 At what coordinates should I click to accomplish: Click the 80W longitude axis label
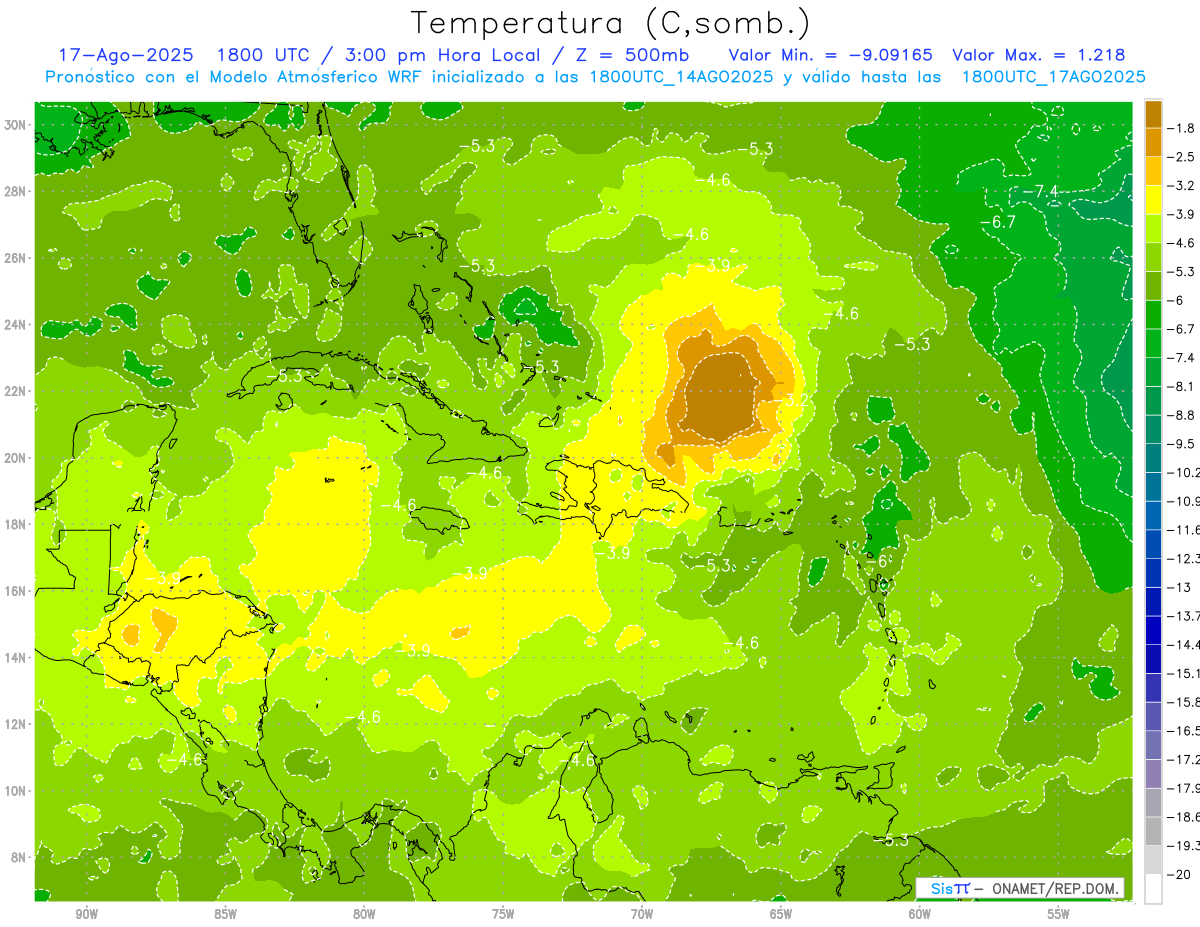pyautogui.click(x=364, y=914)
